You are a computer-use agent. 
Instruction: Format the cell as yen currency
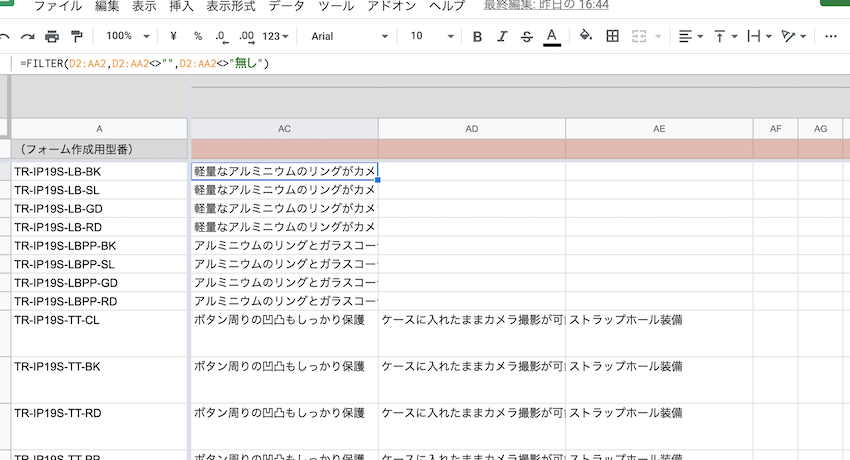pyautogui.click(x=174, y=36)
